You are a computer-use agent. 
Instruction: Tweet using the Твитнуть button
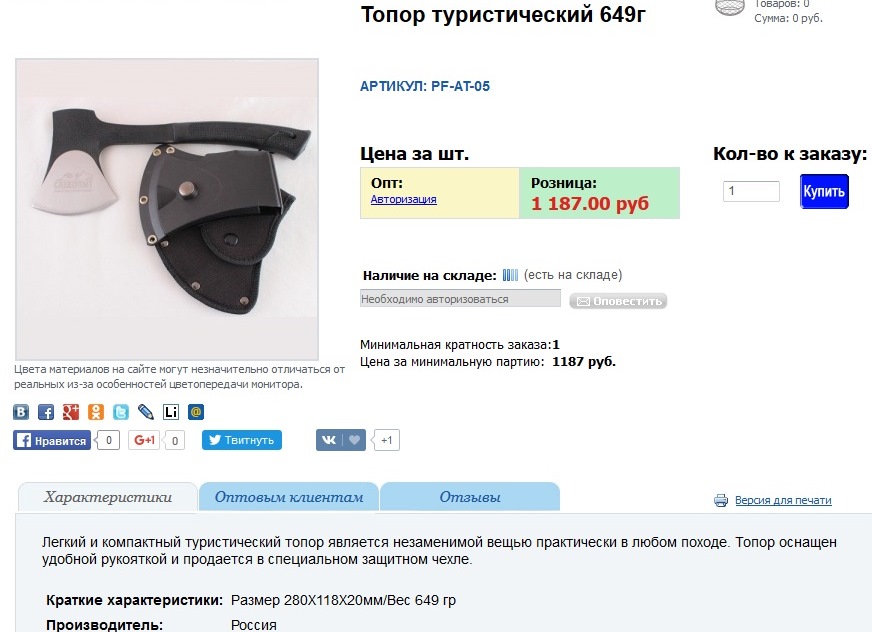(x=242, y=440)
